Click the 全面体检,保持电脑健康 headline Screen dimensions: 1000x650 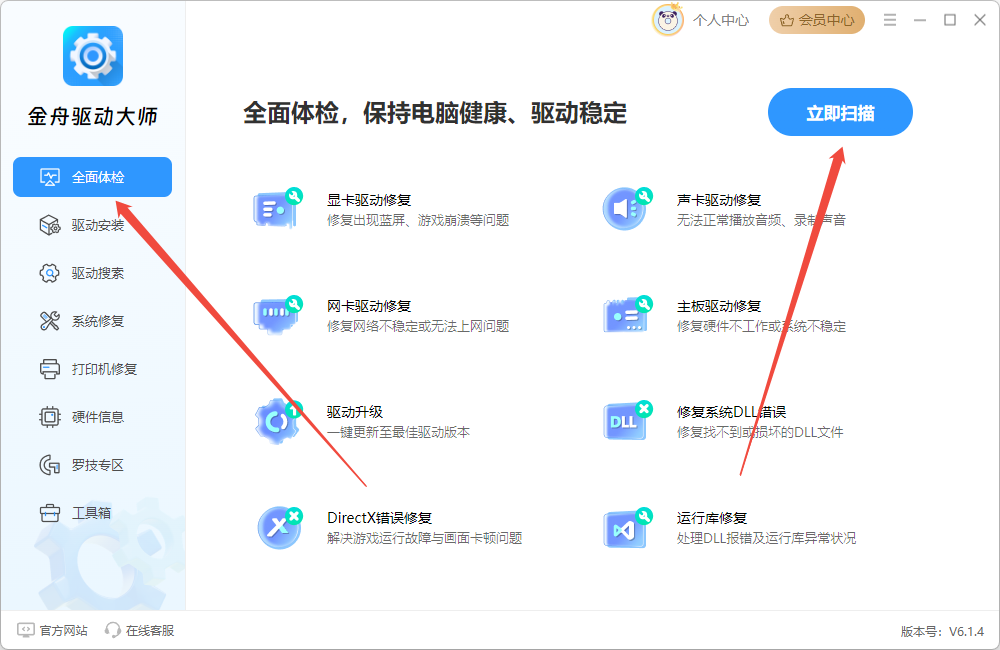pyautogui.click(x=435, y=113)
